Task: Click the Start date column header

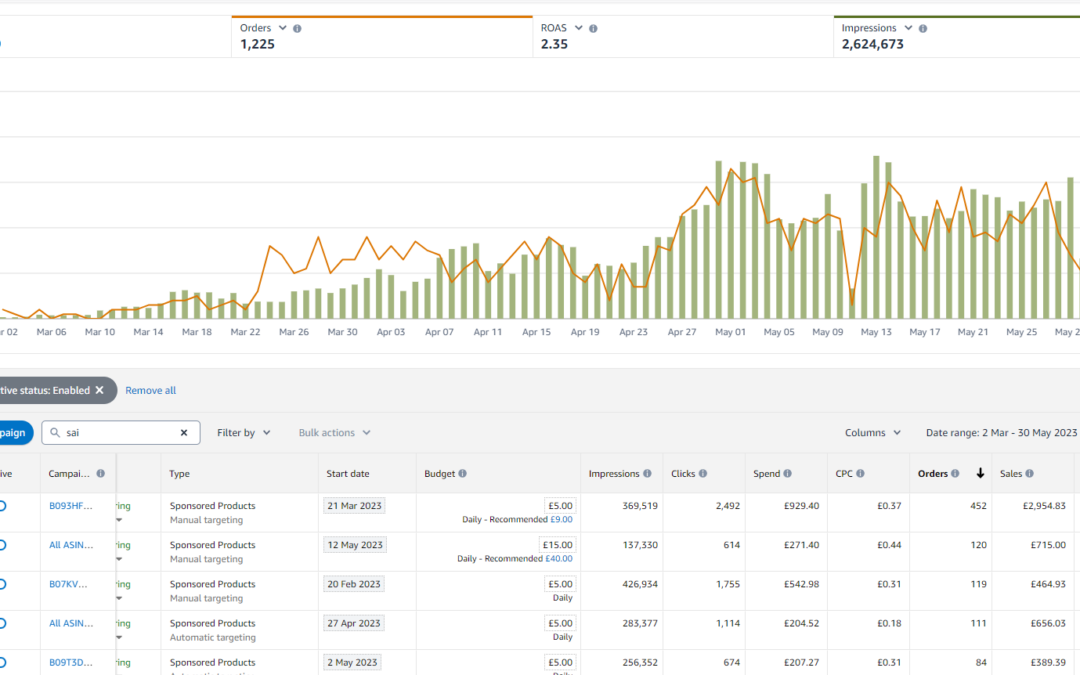Action: [x=347, y=474]
